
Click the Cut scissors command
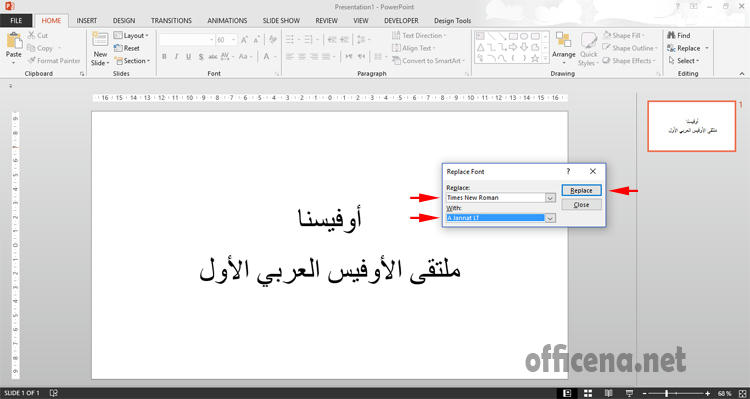coord(38,35)
